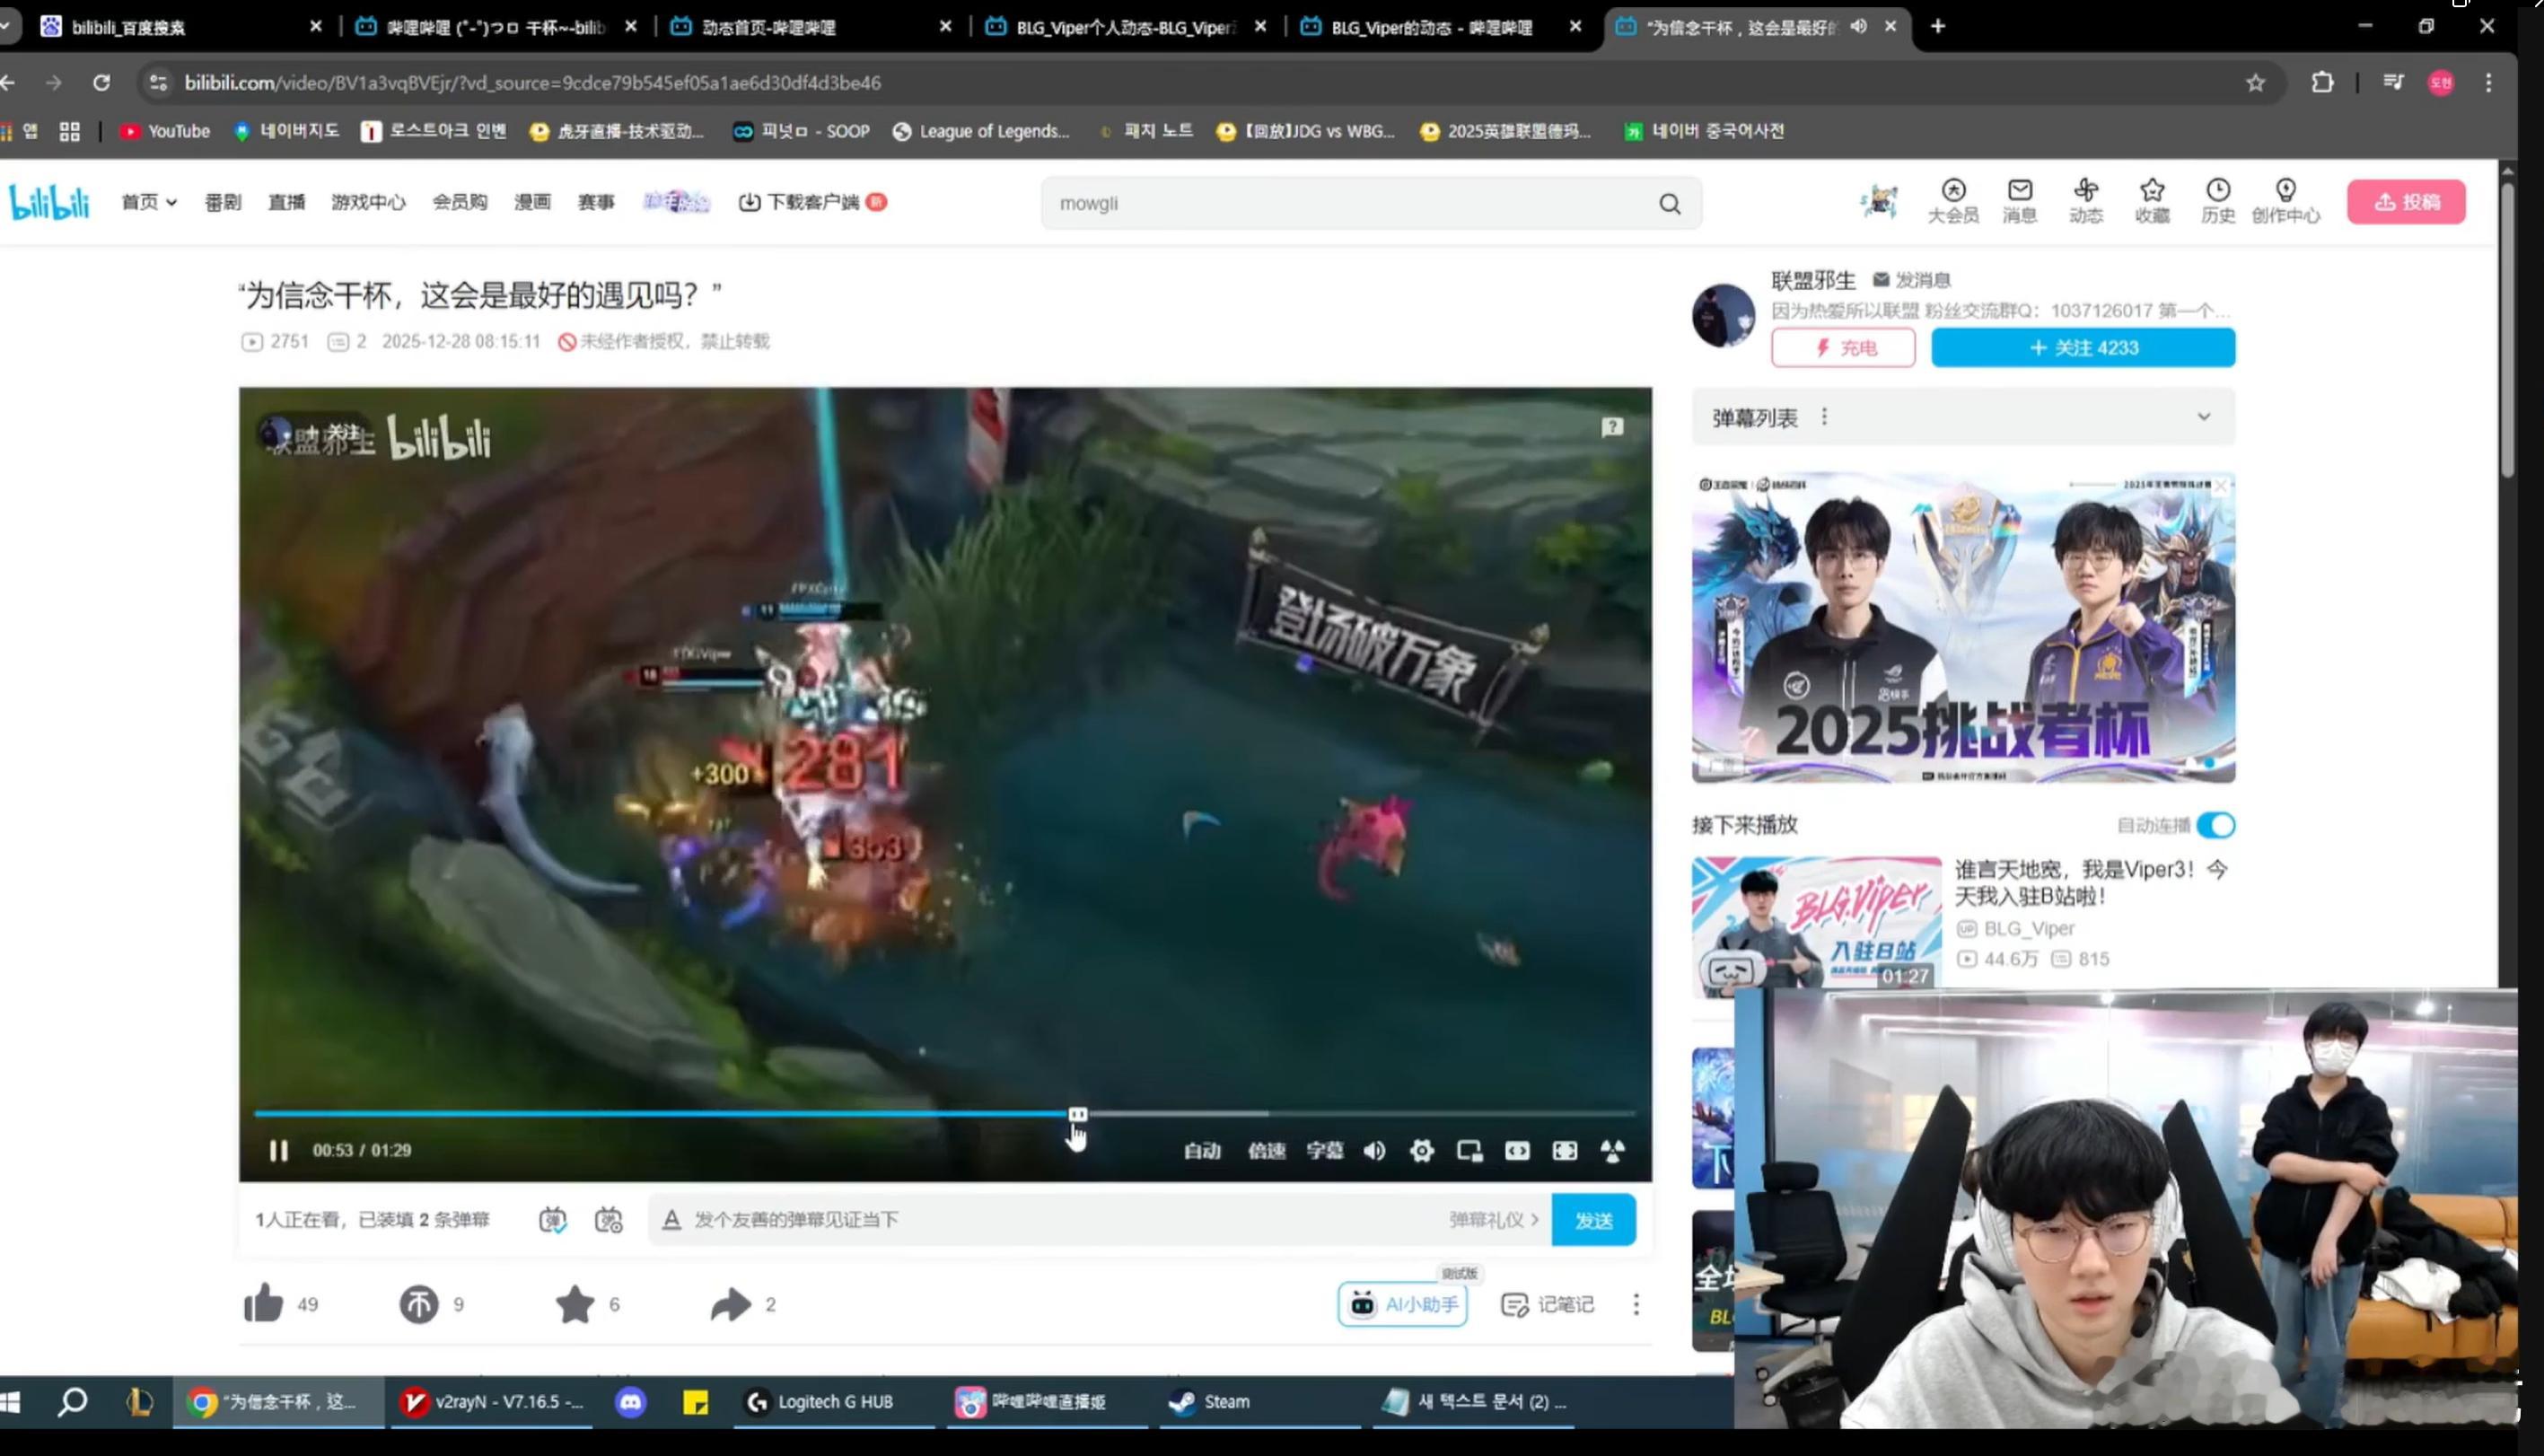The image size is (2544, 1456).
Task: Pause the video playback
Action: pos(279,1151)
